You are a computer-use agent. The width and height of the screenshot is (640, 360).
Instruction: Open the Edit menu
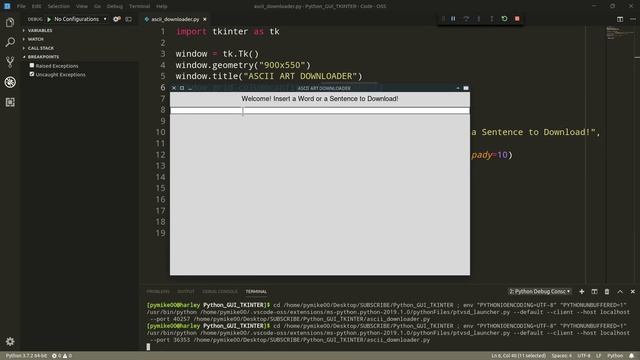pyautogui.click(x=36, y=6)
